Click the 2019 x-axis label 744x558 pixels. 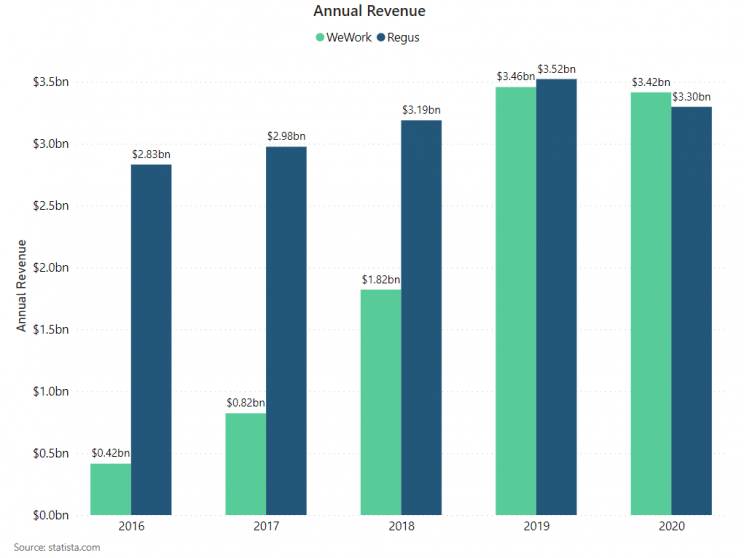536,526
